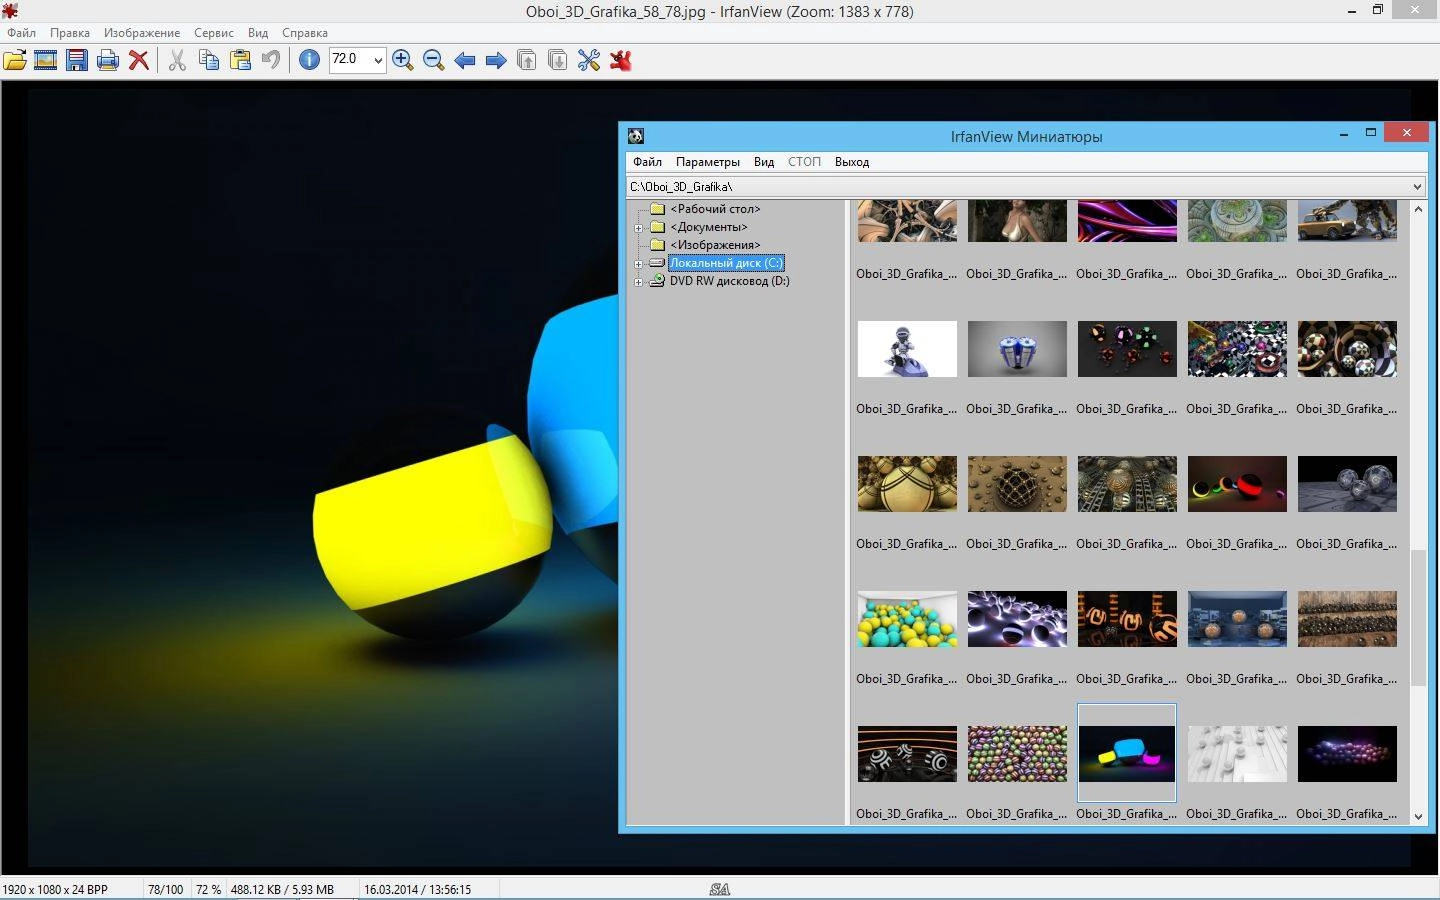Click the previous page icon in toolbar
The height and width of the screenshot is (900, 1440).
pos(527,60)
